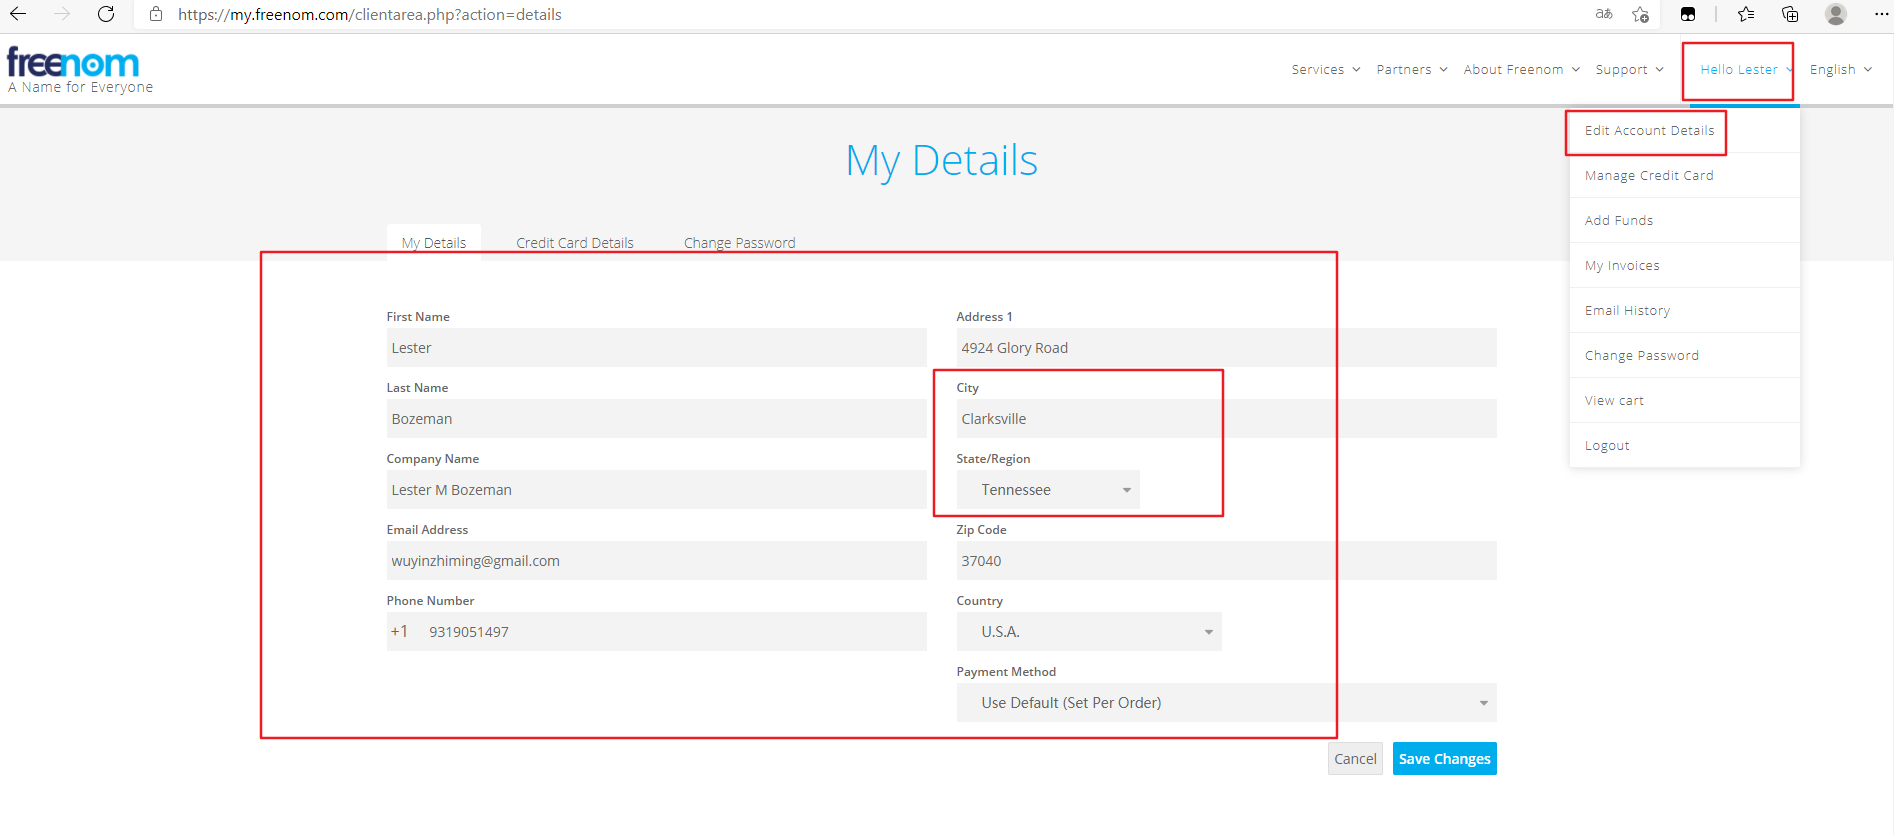
Task: Click the My Details page heading
Action: point(942,161)
